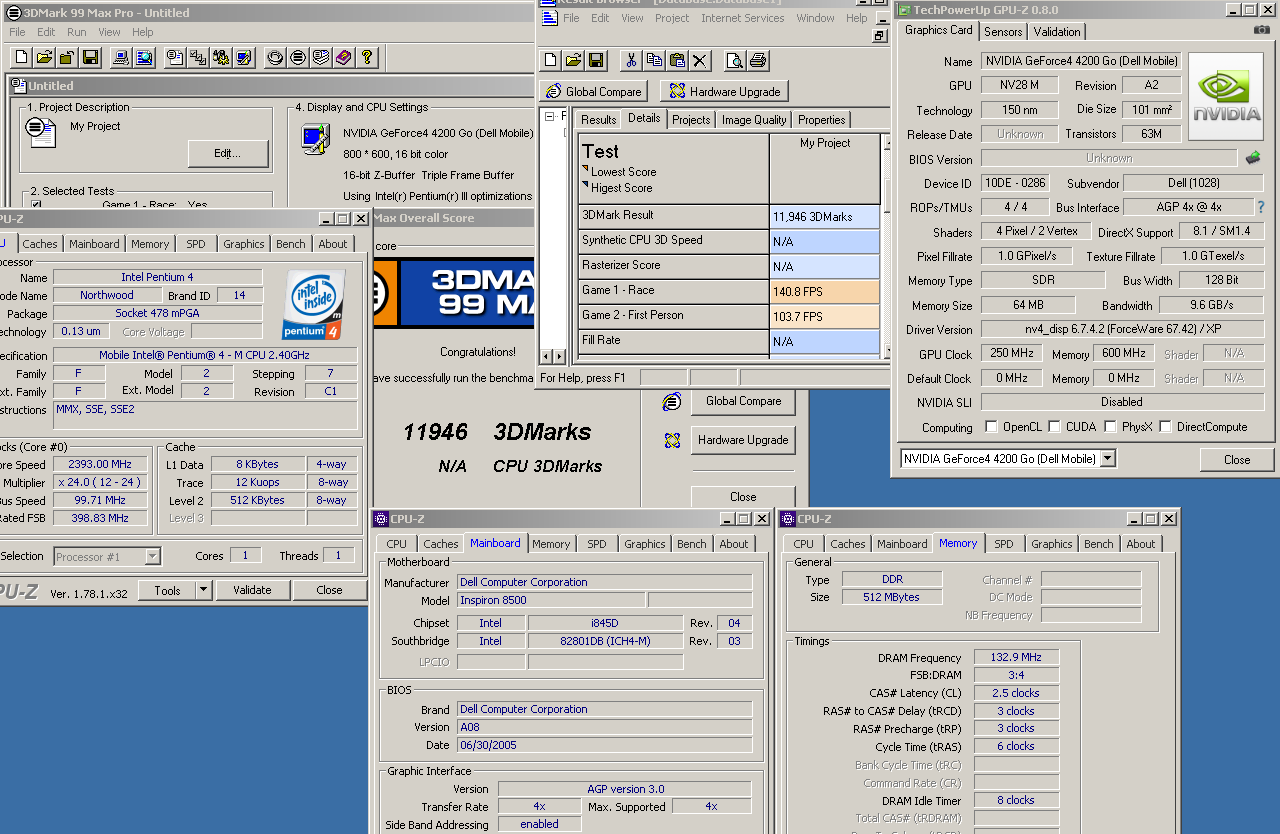Click Global Compare button in Result Browser toolbar
Screen dimensions: 1280x834
[x=593, y=91]
